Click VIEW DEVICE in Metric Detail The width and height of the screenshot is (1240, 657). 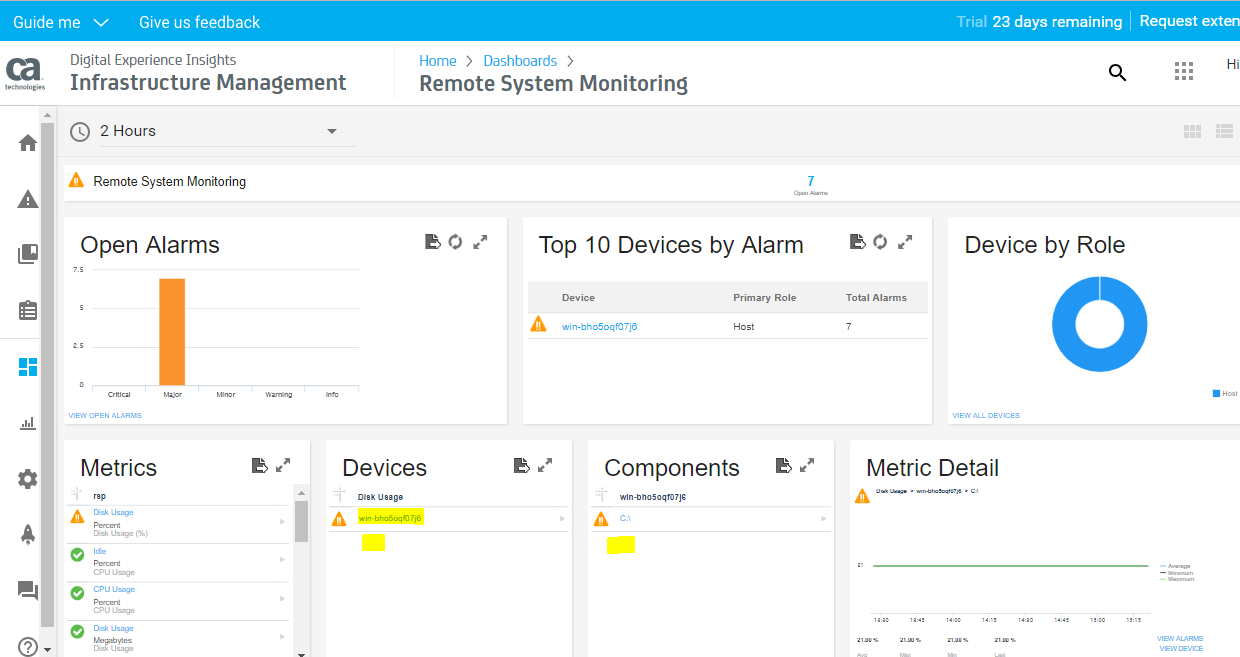pos(1181,648)
